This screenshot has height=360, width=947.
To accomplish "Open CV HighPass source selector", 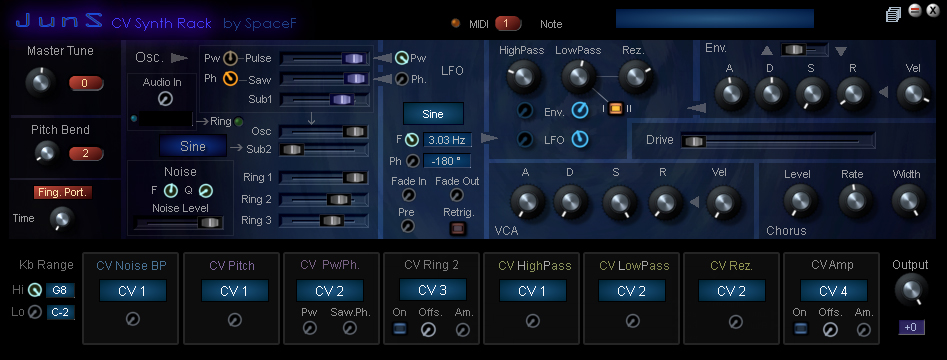I will [533, 291].
